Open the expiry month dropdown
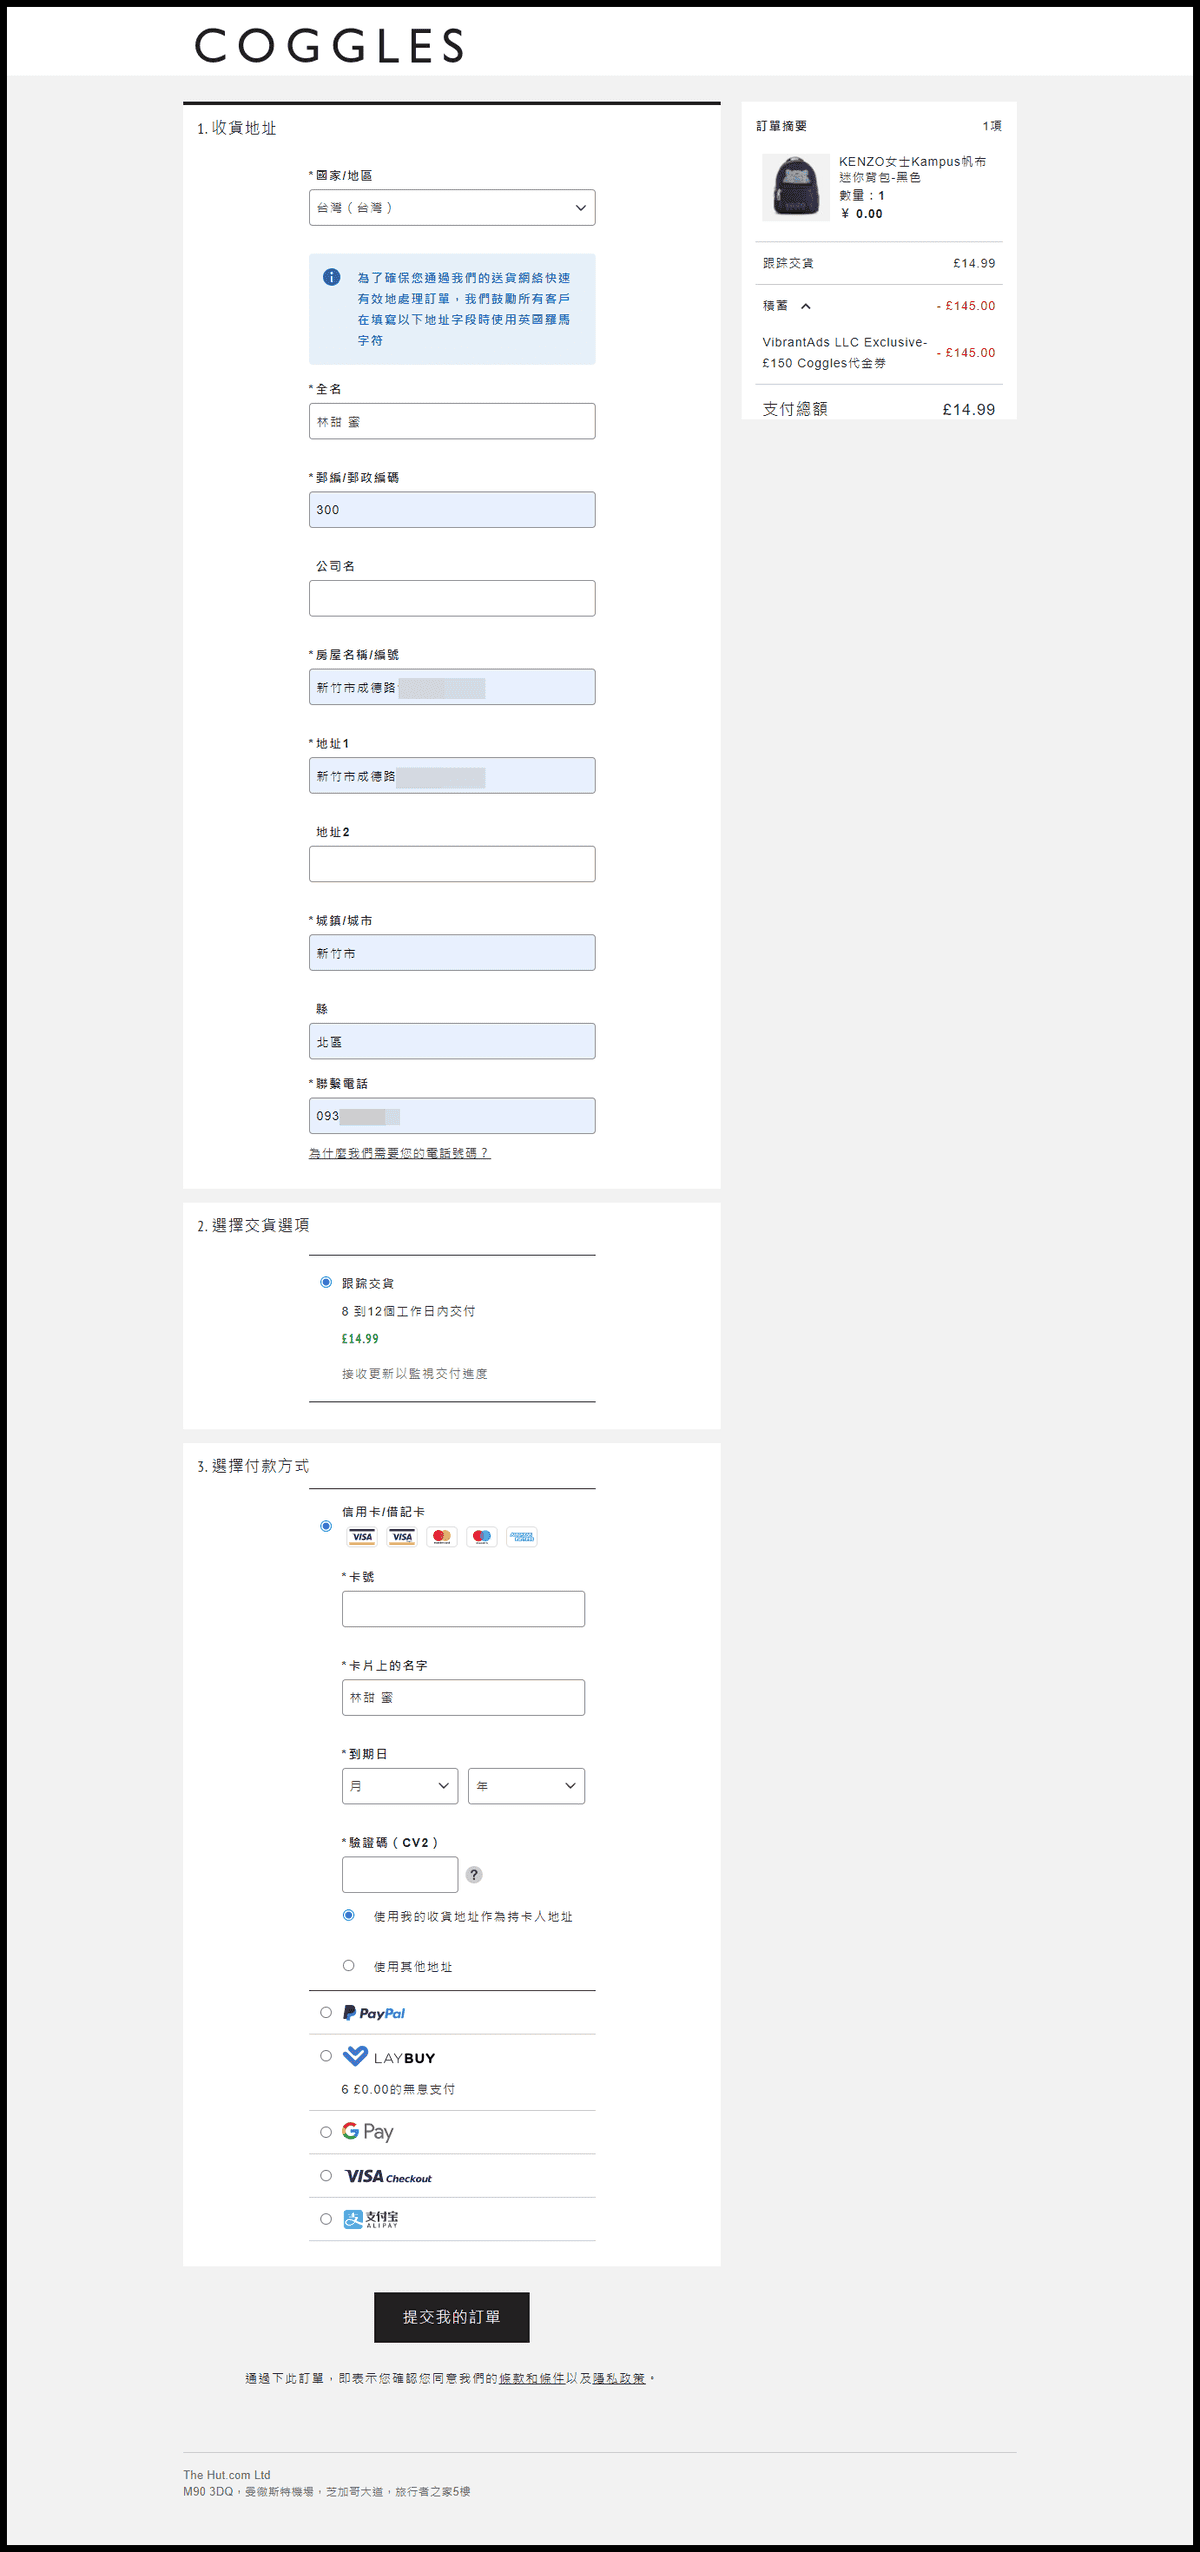Viewport: 1200px width, 2552px height. 399,1786
